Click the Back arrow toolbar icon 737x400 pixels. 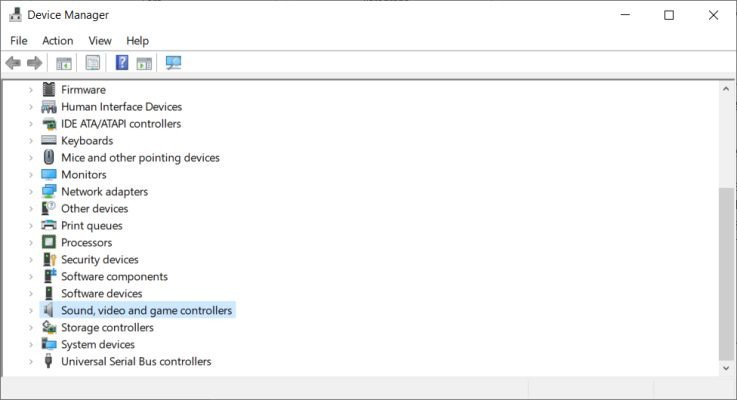[13, 63]
